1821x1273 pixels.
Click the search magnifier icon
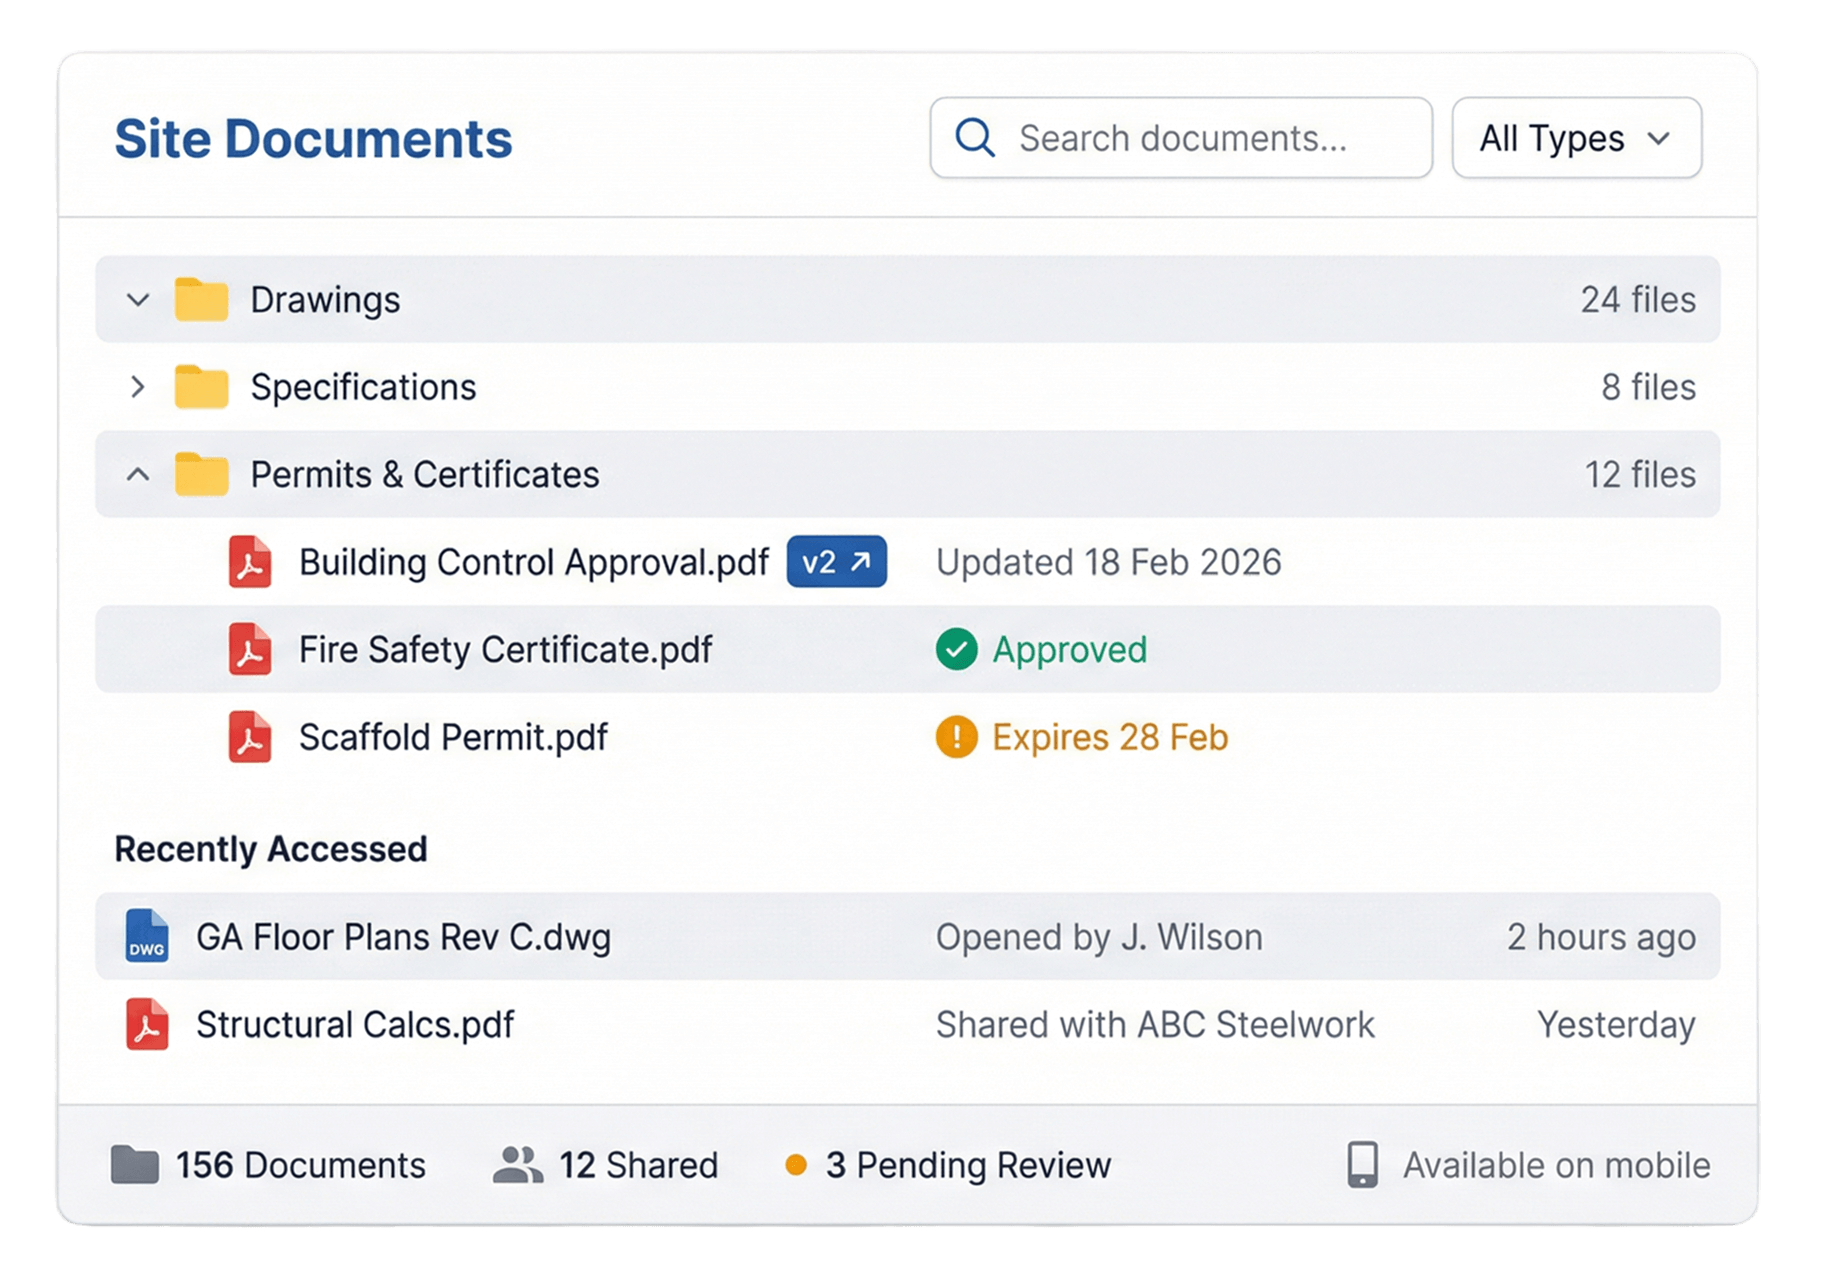[x=973, y=138]
